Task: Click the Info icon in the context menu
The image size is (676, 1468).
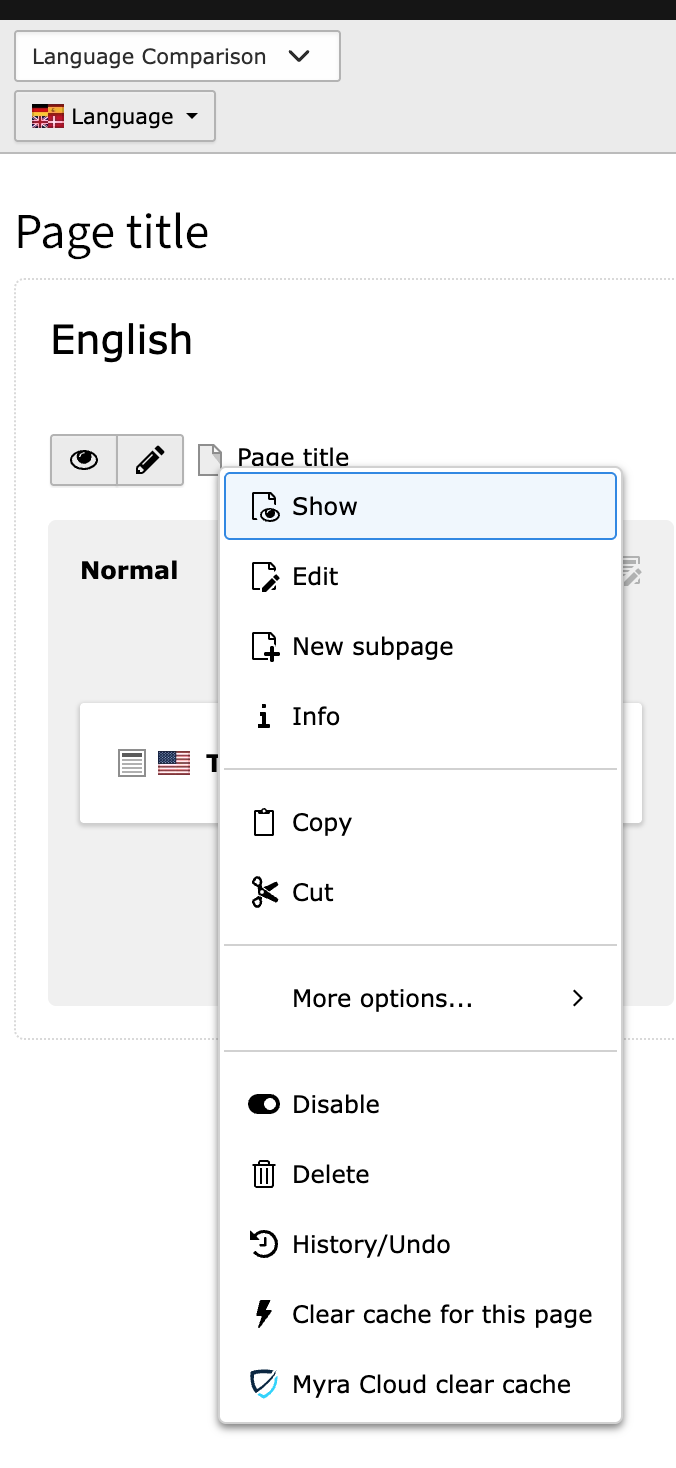Action: [263, 716]
